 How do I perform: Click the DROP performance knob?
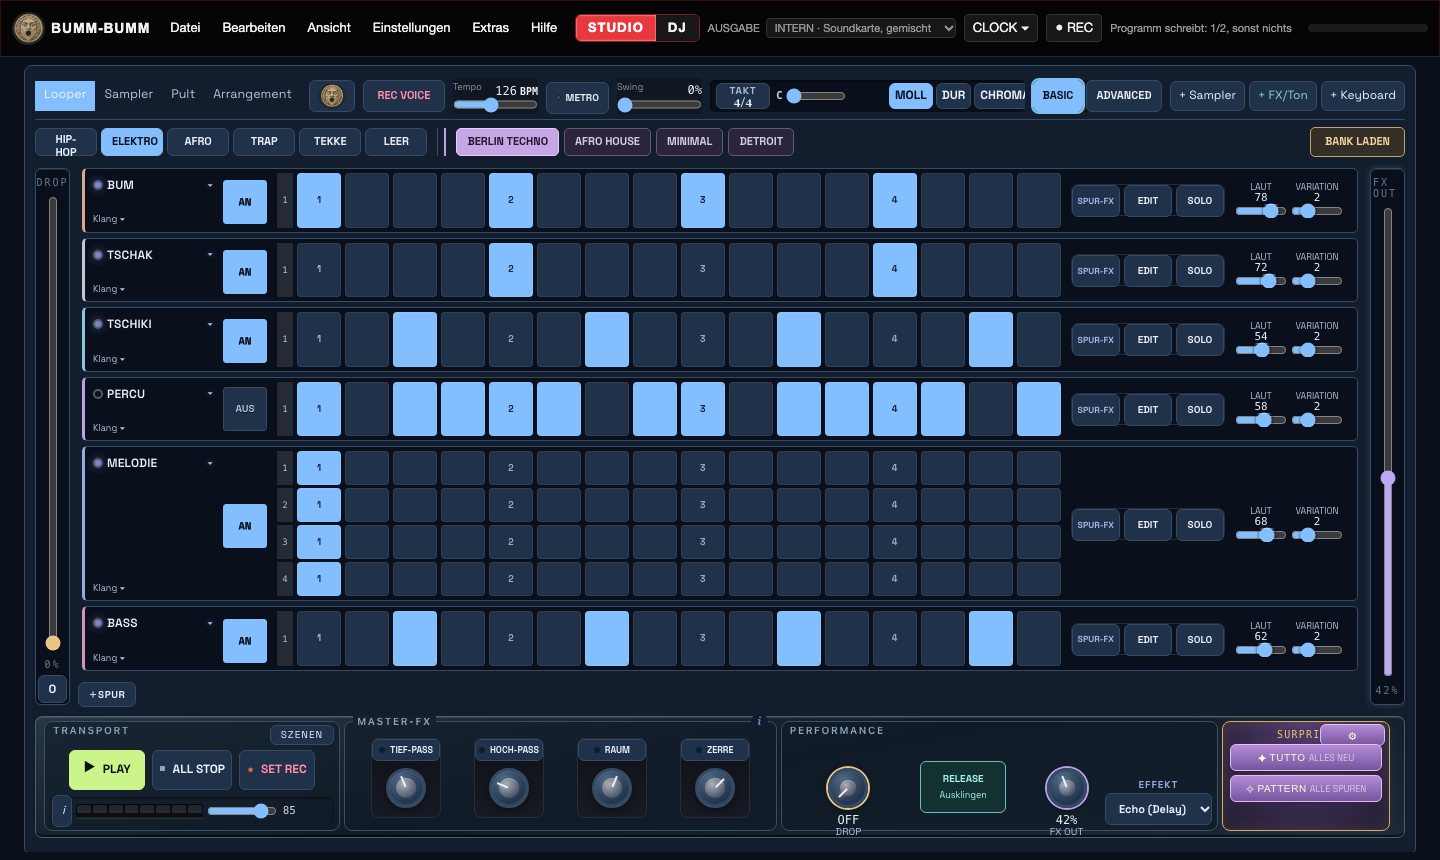(x=848, y=789)
